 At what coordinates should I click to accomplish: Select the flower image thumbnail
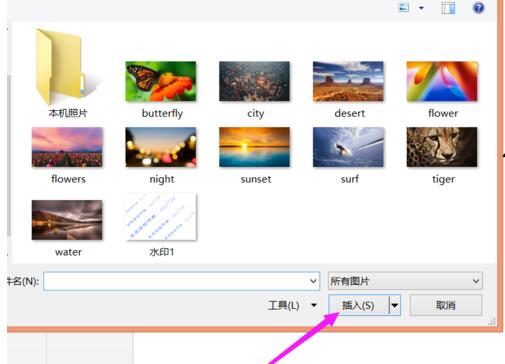[442, 81]
